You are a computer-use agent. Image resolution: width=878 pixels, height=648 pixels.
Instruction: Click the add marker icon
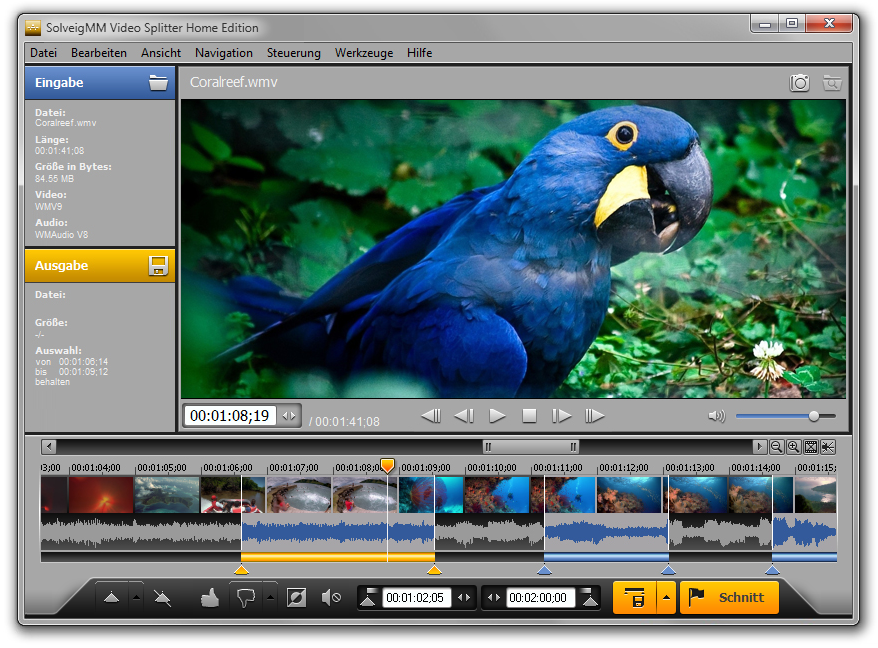[x=111, y=598]
